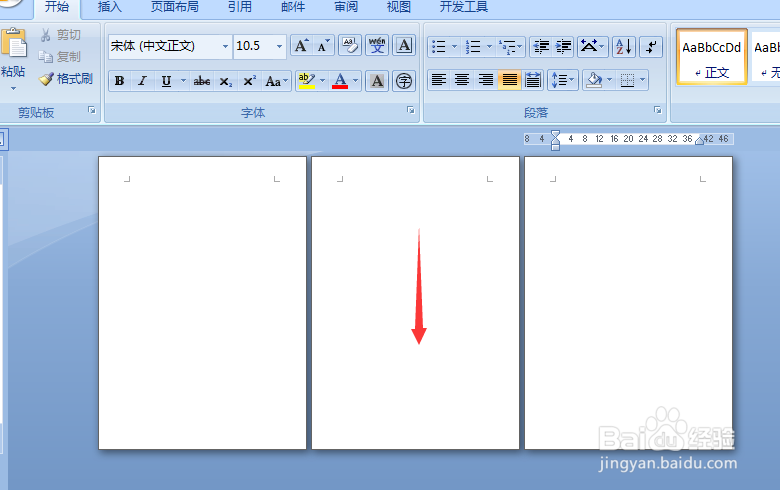Toggle Bold formatting
The height and width of the screenshot is (490, 780).
tap(119, 81)
